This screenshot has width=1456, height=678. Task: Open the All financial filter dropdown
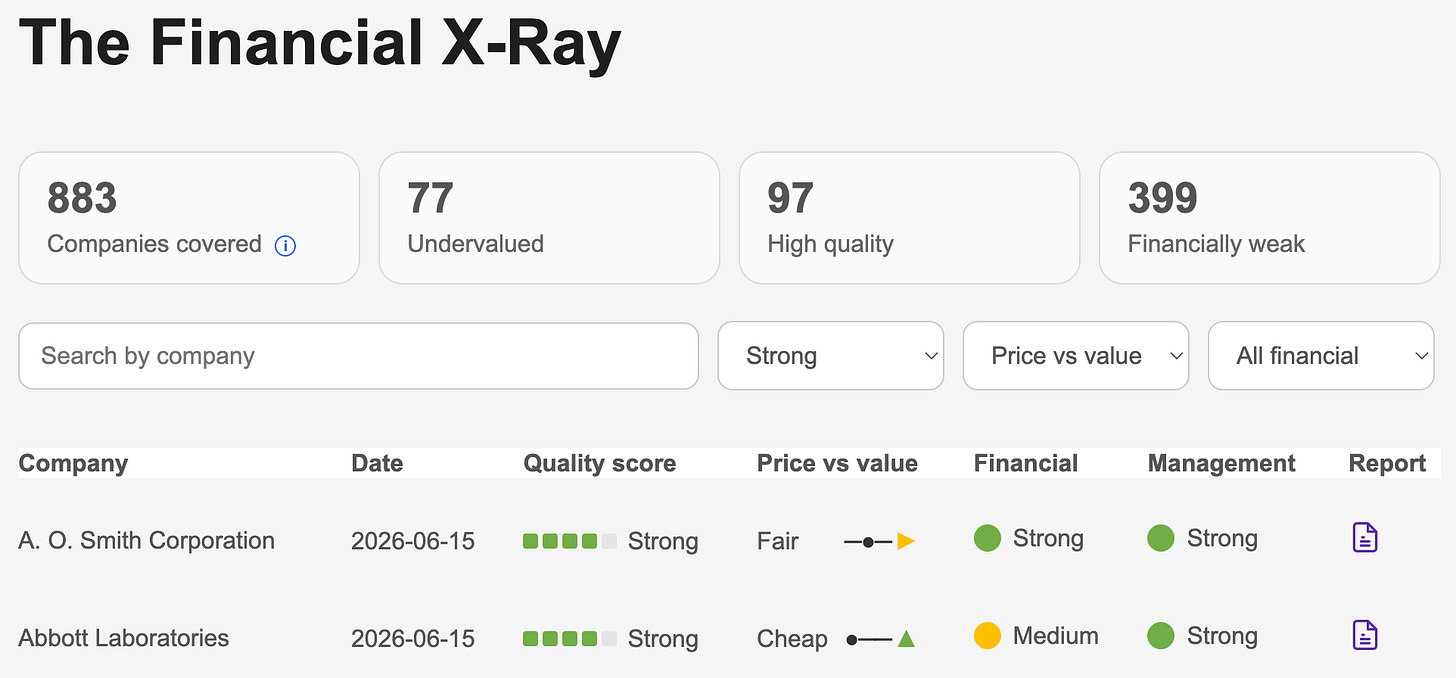(1321, 355)
